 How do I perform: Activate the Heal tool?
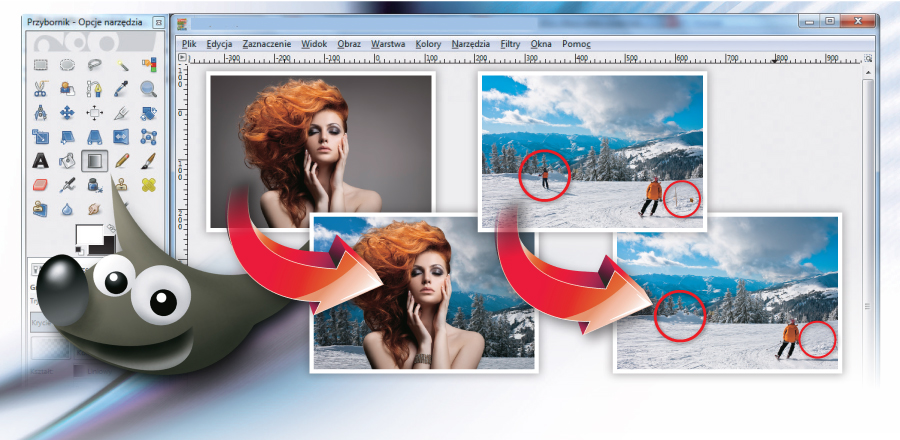pos(148,185)
